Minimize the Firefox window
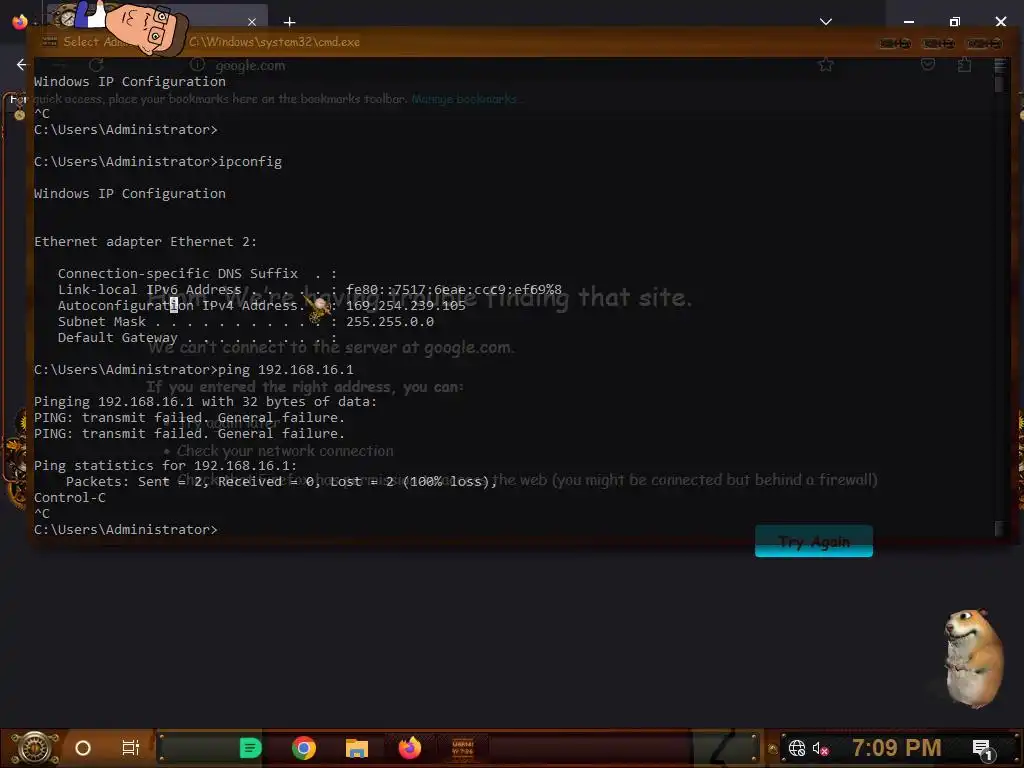Viewport: 1024px width, 768px height. [908, 22]
